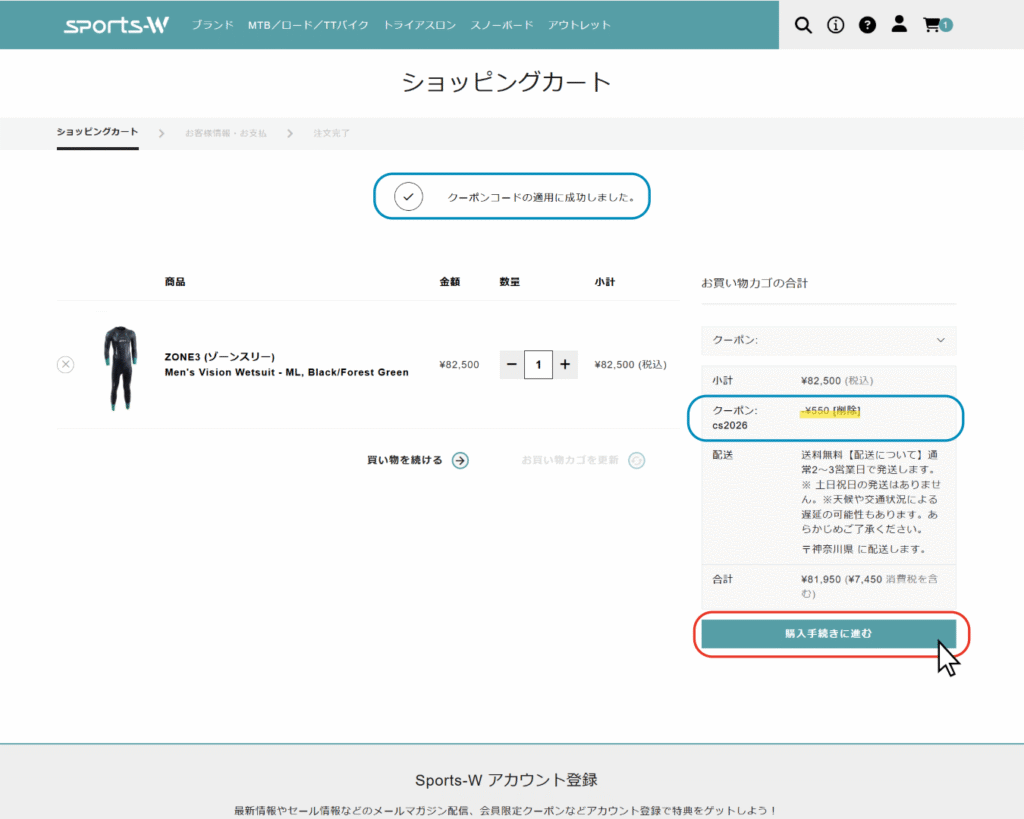Open the ブランド menu

[213, 25]
